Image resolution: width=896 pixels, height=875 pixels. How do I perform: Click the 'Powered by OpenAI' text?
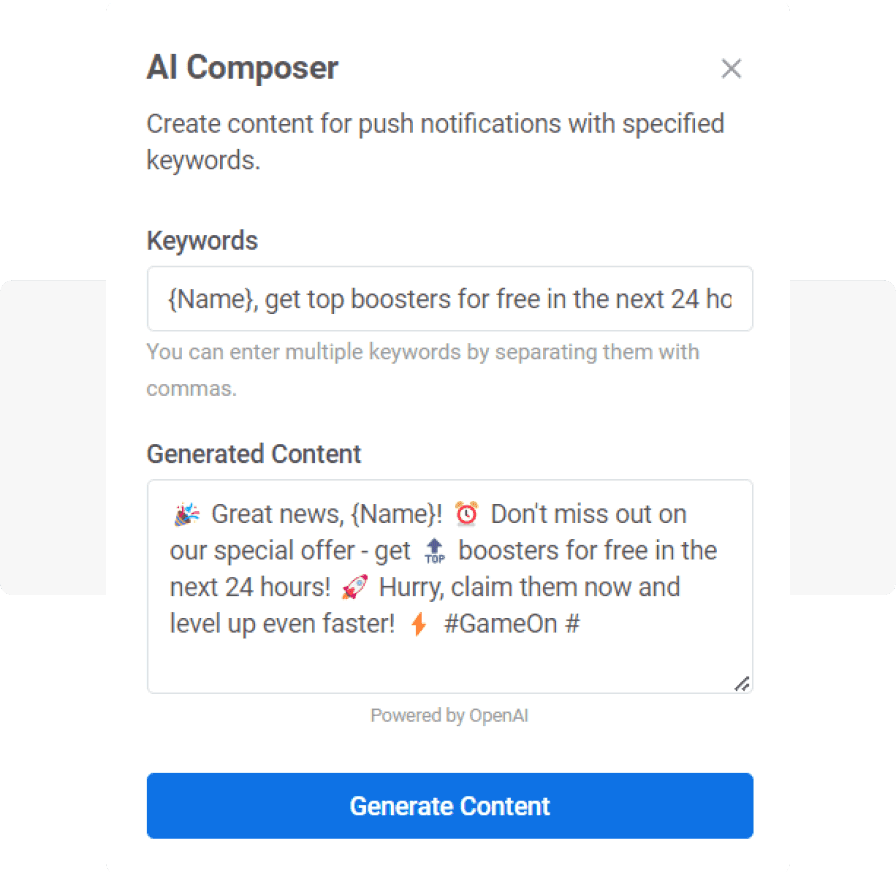click(449, 715)
